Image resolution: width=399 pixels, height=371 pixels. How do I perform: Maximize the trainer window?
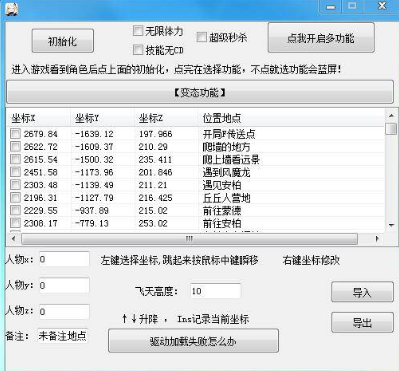point(352,6)
